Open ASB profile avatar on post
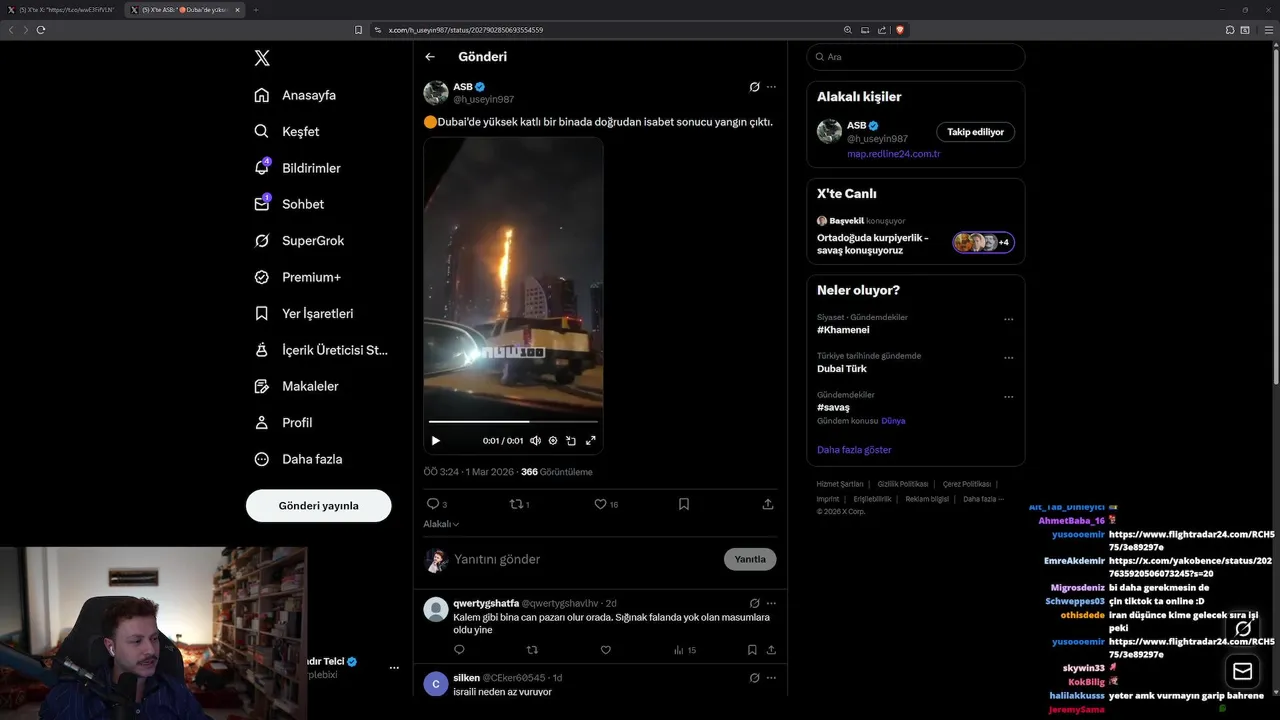Image resolution: width=1280 pixels, height=720 pixels. (436, 93)
